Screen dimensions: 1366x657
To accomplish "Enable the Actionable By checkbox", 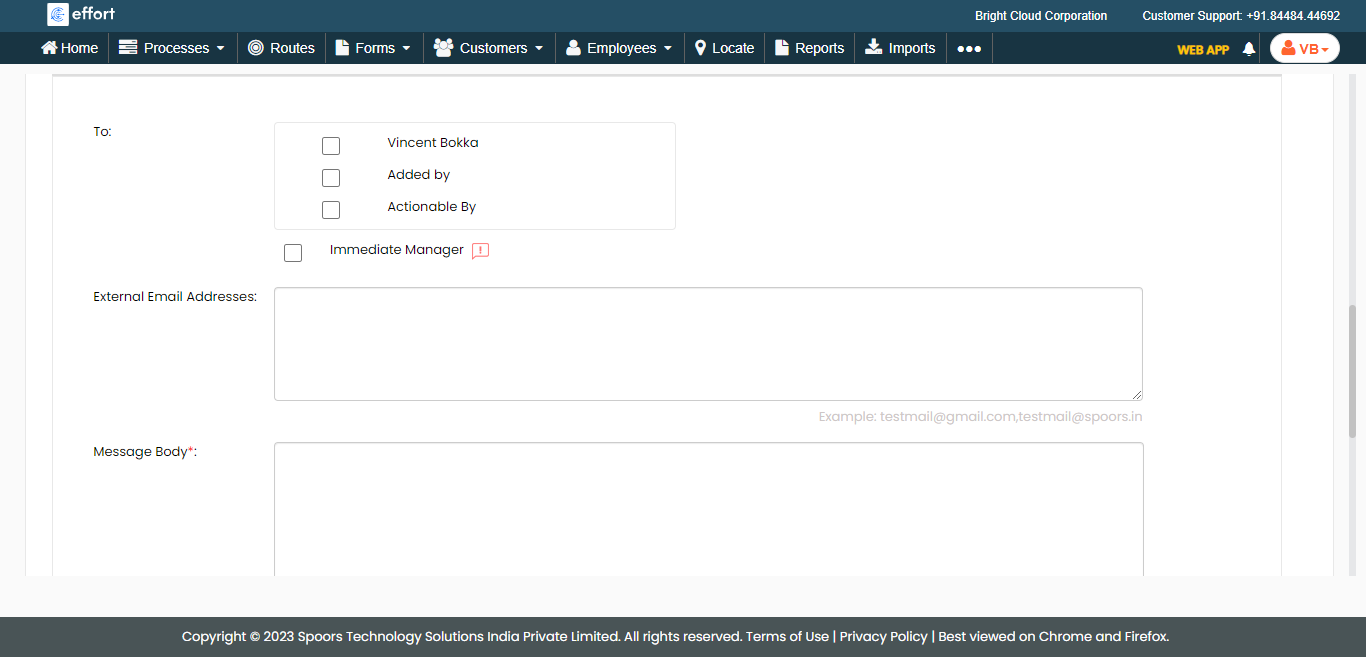I will pos(331,210).
